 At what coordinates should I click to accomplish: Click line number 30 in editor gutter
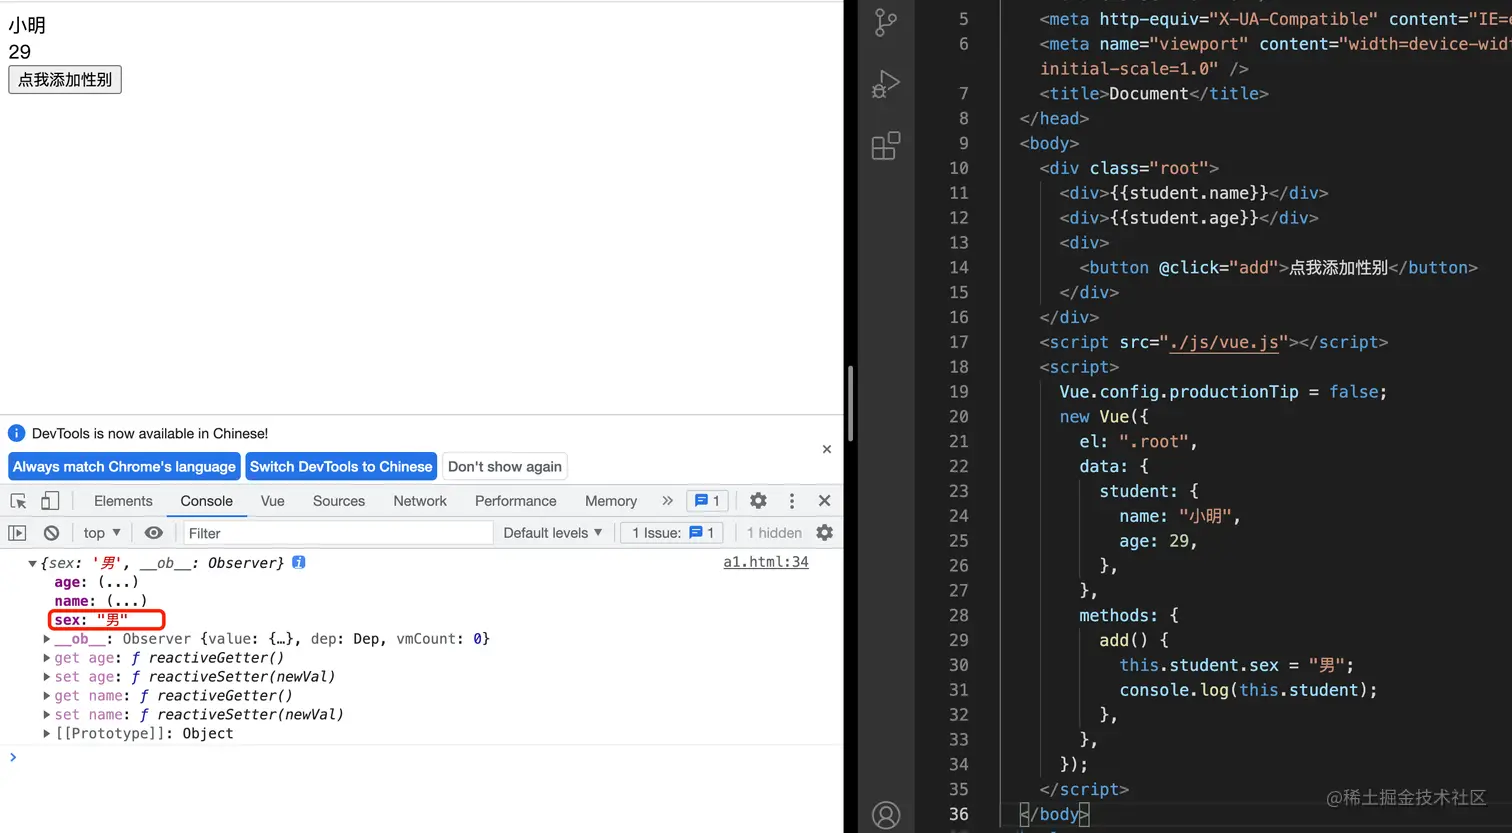(959, 665)
